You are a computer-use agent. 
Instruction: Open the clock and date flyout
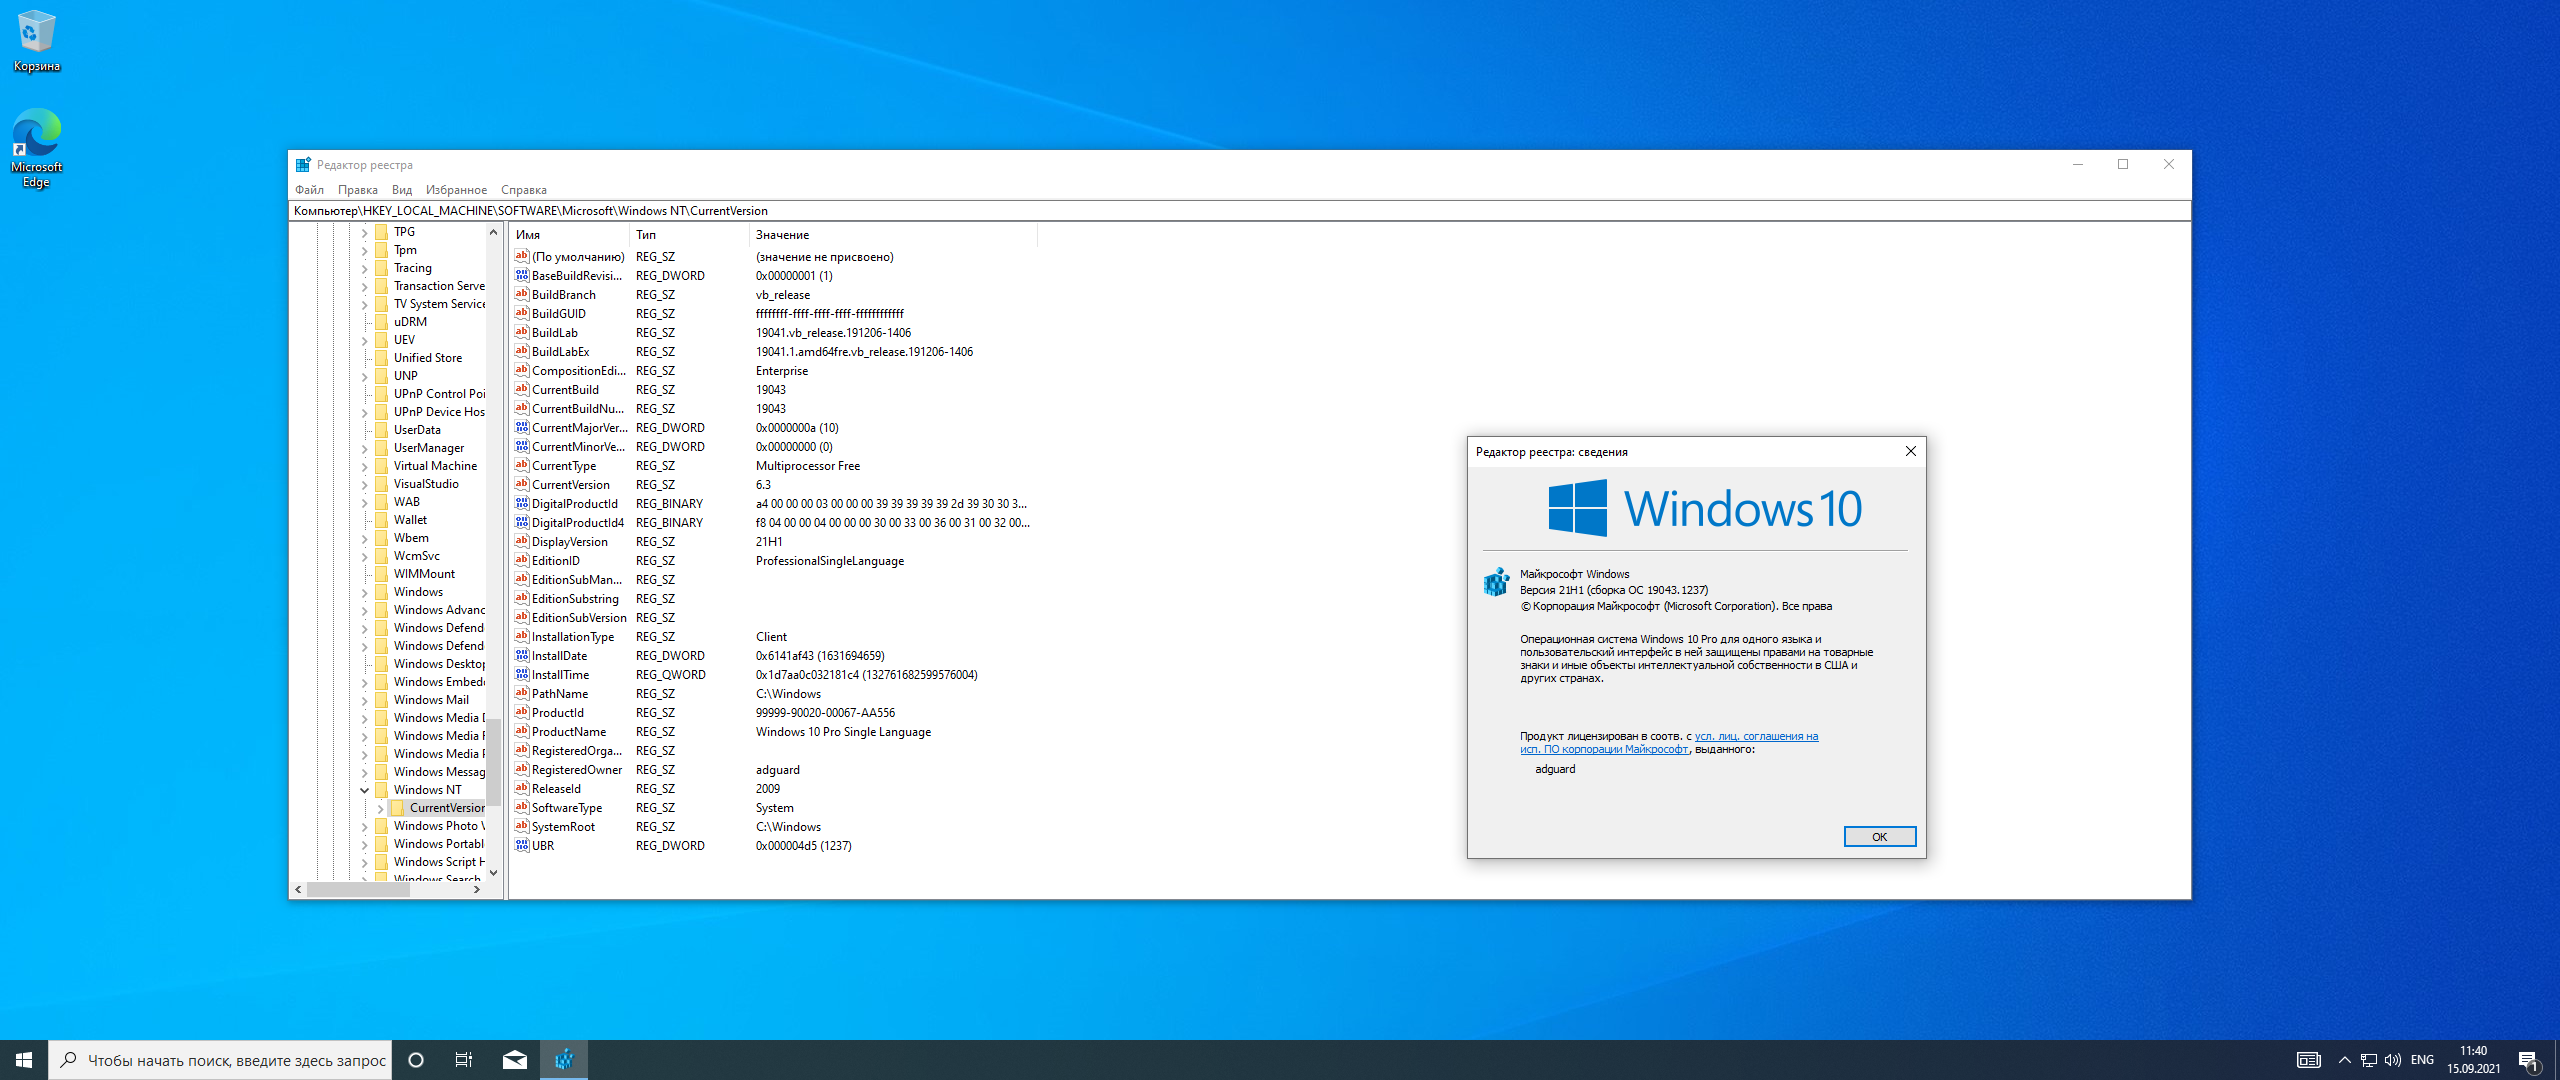click(x=2473, y=1060)
